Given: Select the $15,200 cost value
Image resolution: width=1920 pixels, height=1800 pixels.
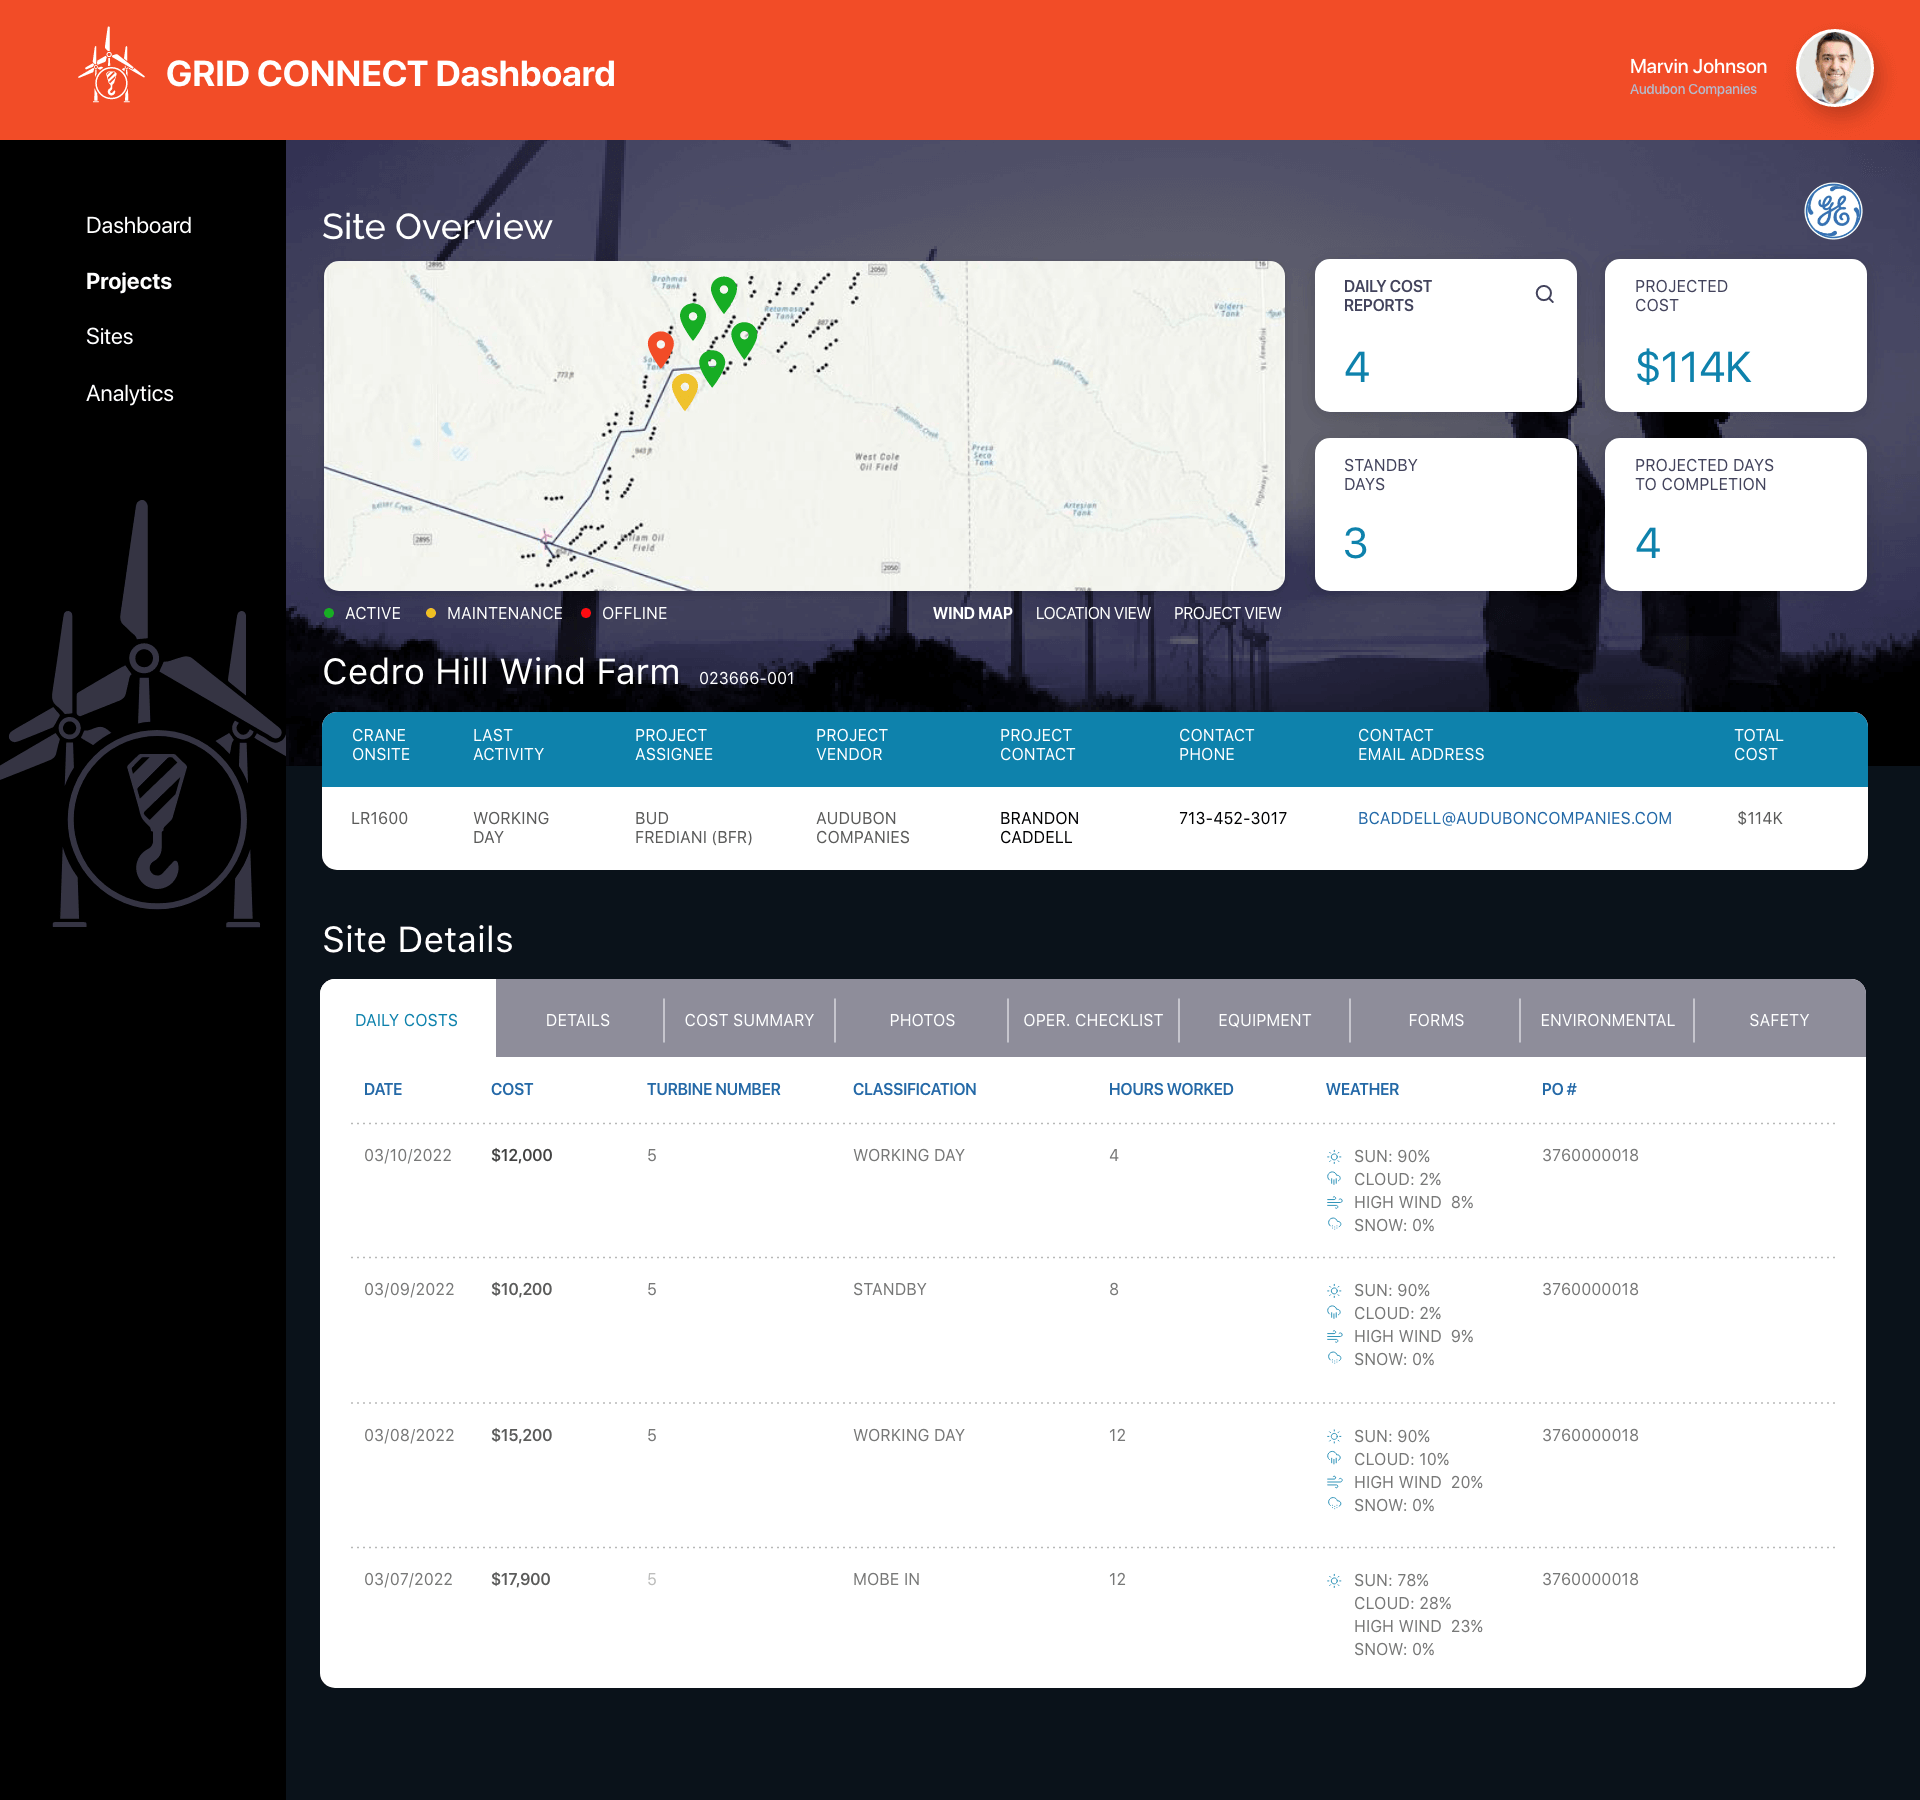Looking at the screenshot, I should 521,1435.
